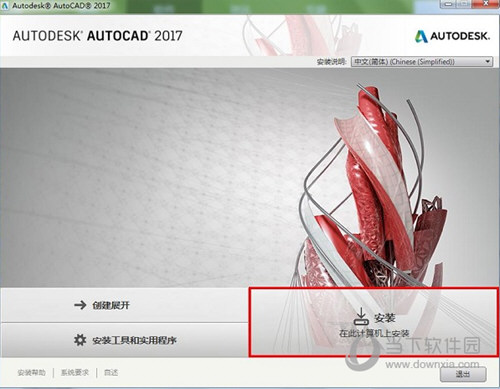
Task: Click the 安装帮助 (Installation Help) link
Action: (x=31, y=372)
